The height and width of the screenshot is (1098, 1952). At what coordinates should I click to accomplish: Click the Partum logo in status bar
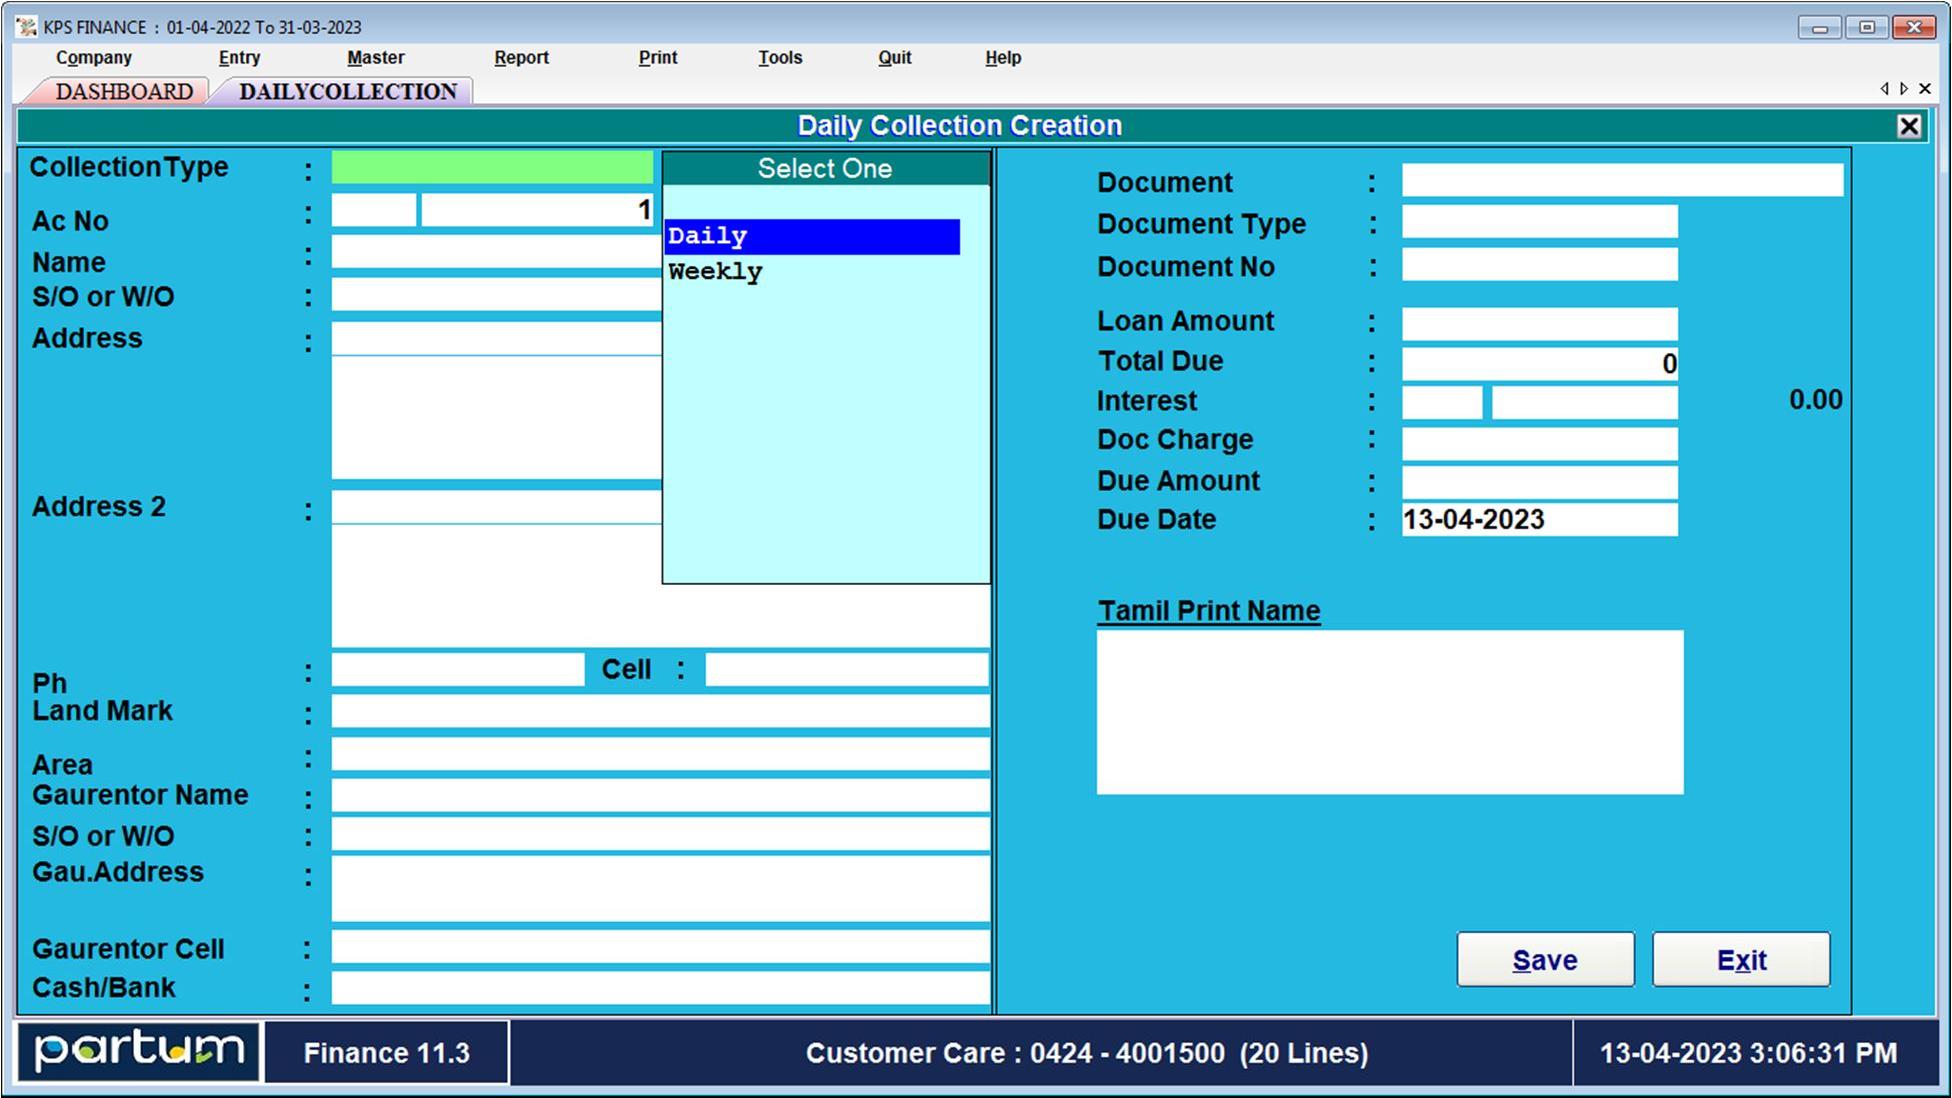(x=139, y=1052)
